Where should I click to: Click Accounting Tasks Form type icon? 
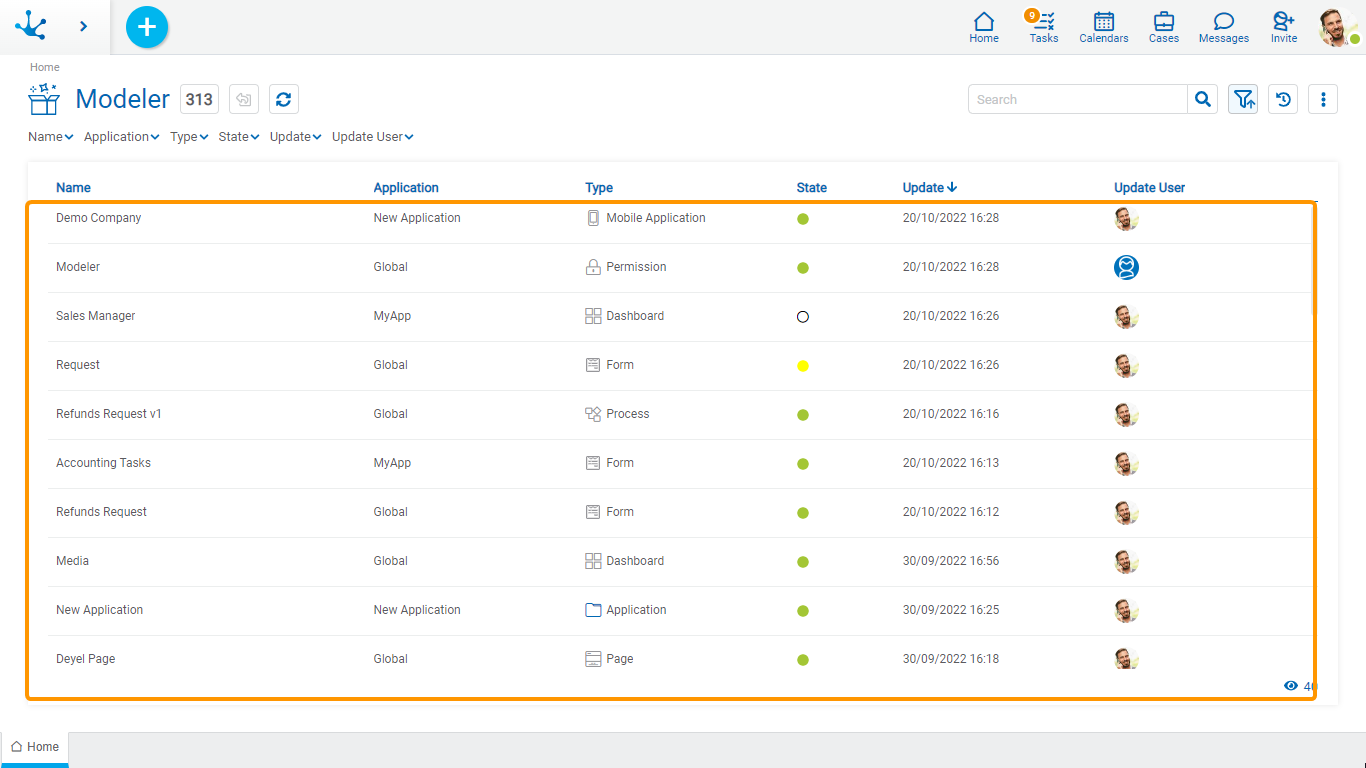pyautogui.click(x=593, y=463)
